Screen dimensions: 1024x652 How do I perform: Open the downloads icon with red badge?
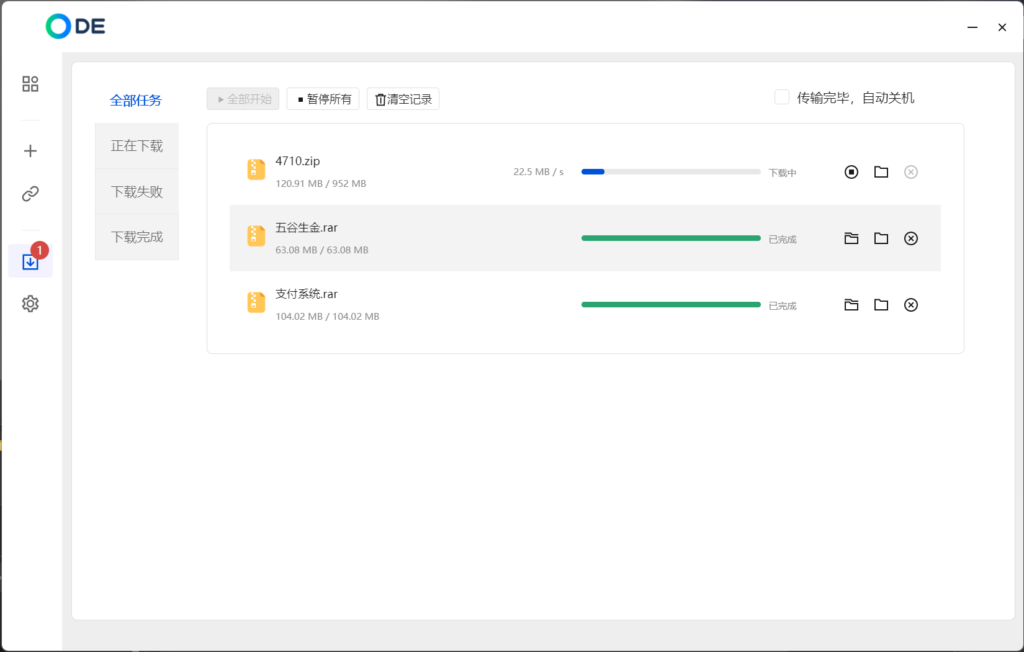tap(30, 262)
